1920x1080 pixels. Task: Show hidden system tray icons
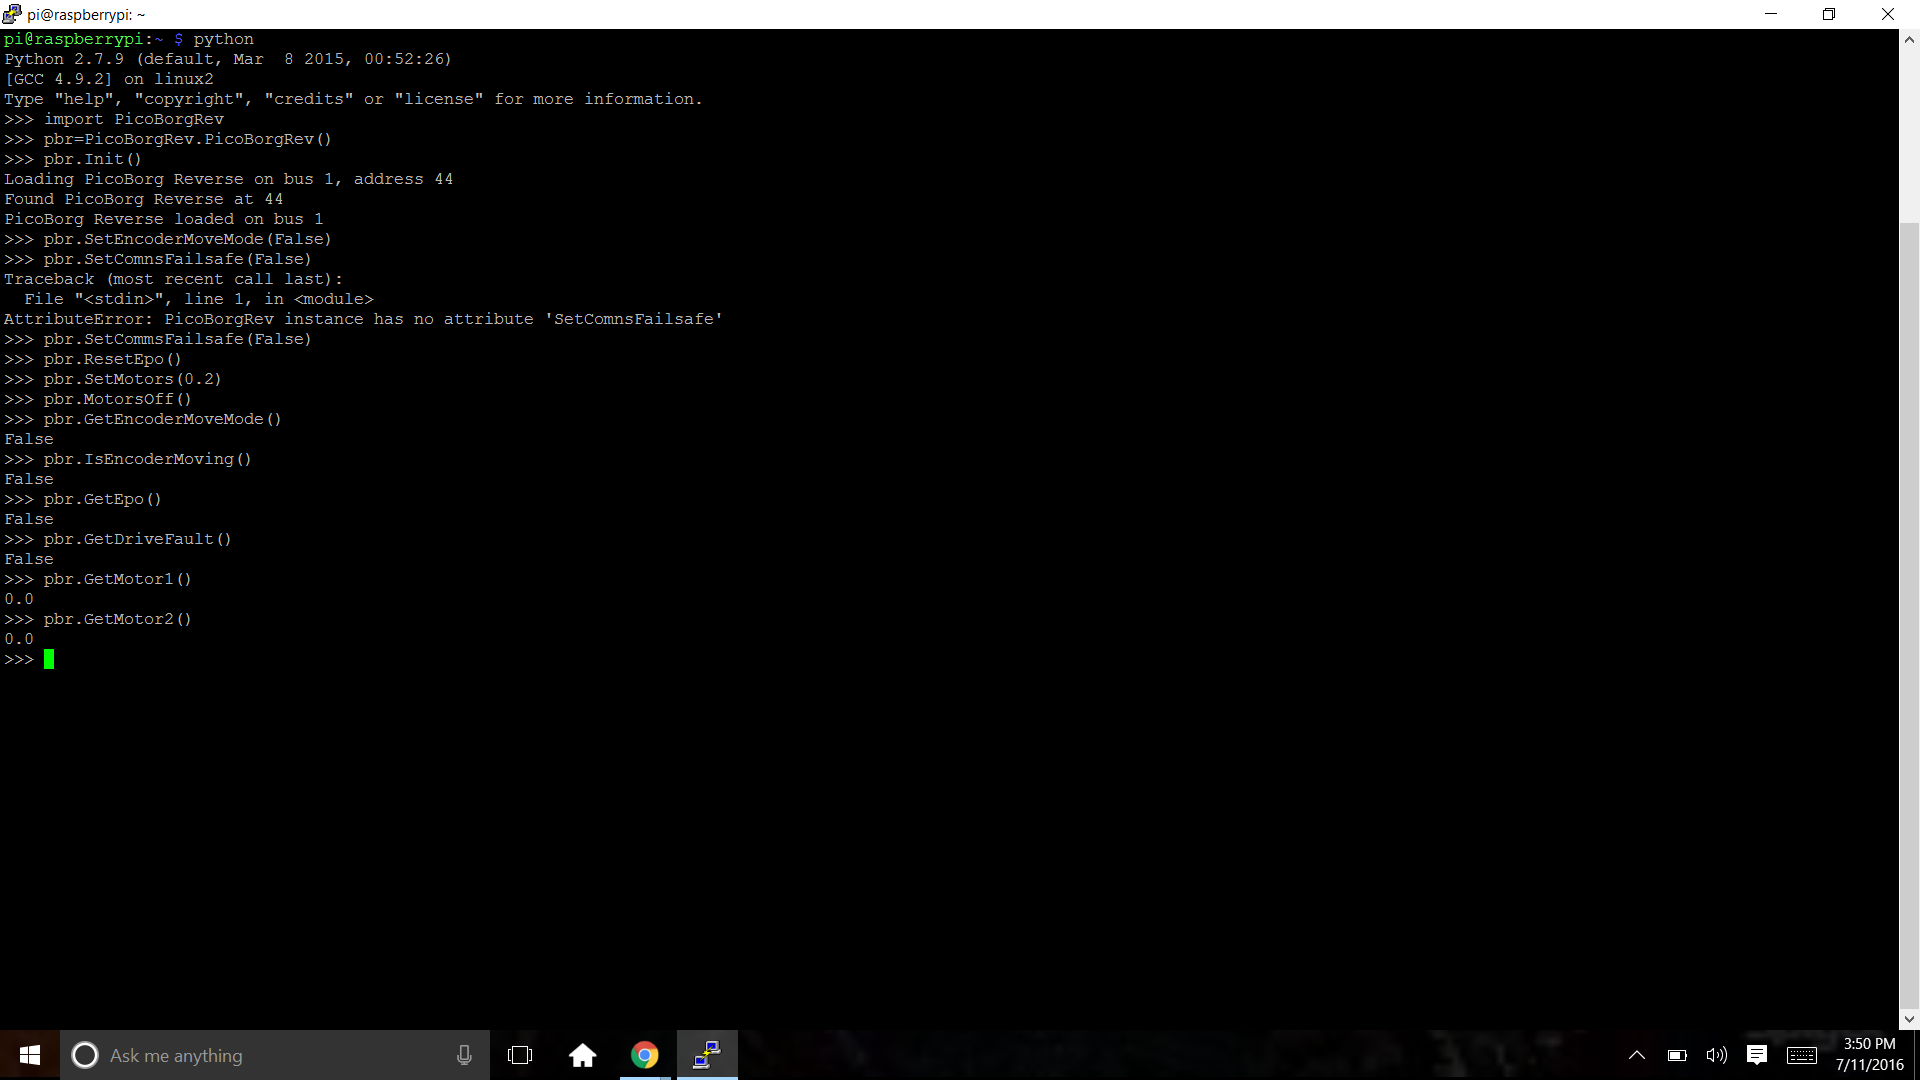click(1637, 1055)
